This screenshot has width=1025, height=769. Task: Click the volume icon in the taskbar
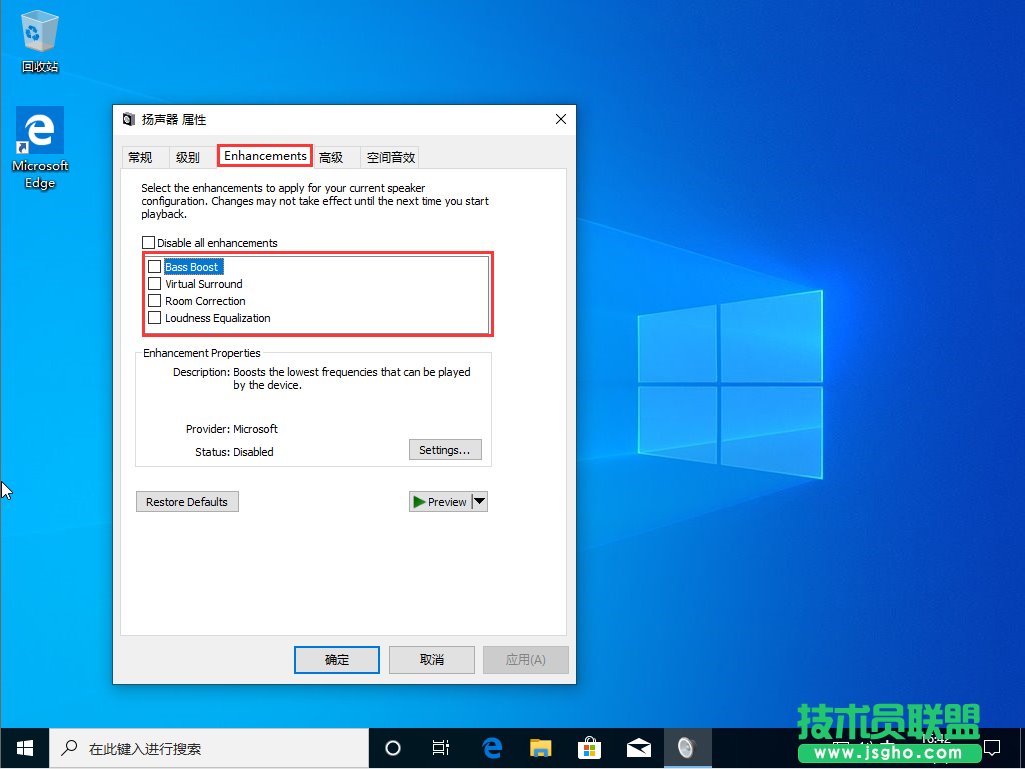pos(688,747)
